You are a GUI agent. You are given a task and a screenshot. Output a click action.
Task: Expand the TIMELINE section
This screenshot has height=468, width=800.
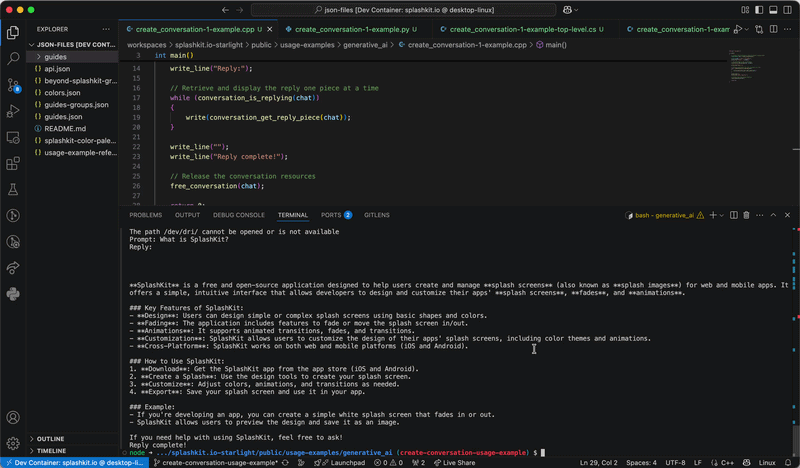[72, 451]
